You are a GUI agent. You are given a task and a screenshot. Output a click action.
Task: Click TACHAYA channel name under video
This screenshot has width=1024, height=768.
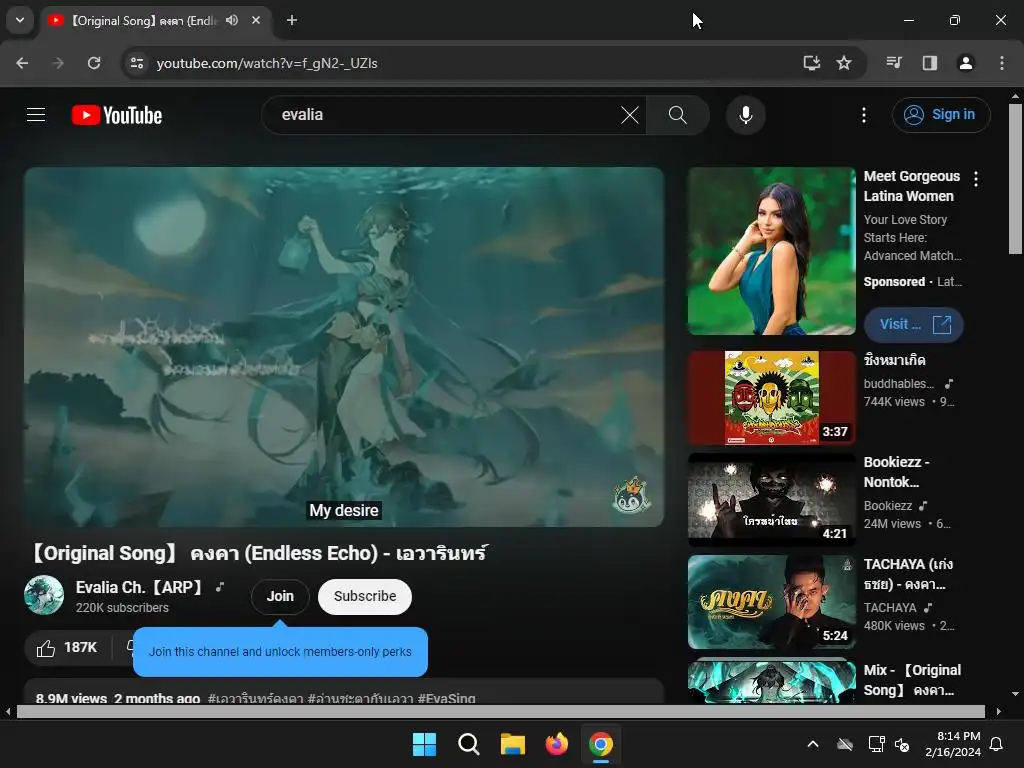point(889,607)
